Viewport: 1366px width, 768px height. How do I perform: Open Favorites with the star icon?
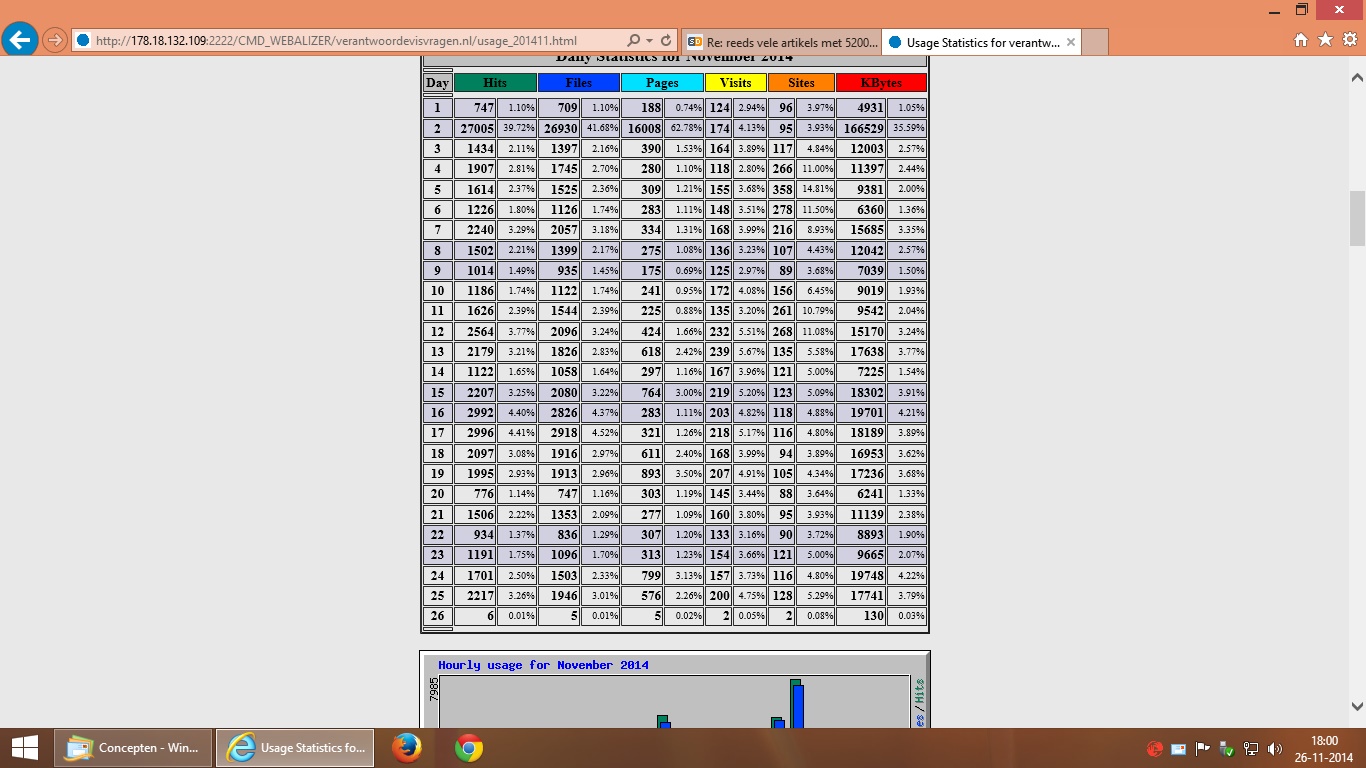(1325, 40)
